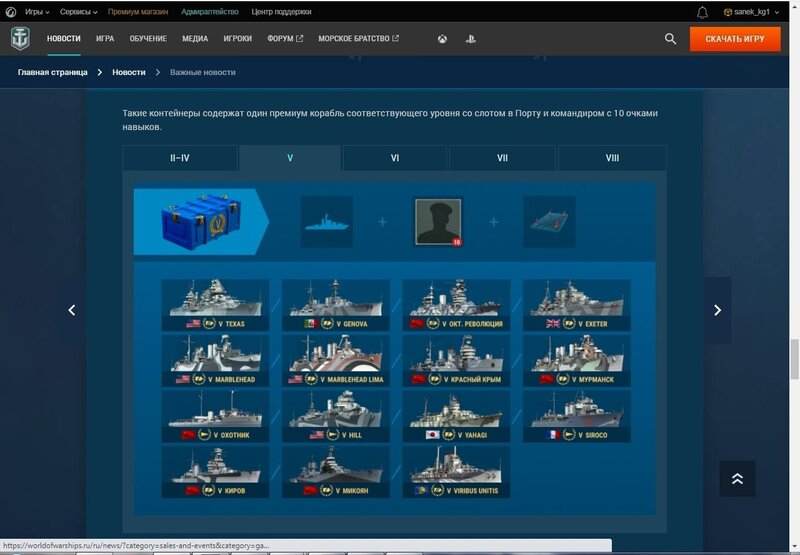Select the V Exeter ship card
The height and width of the screenshot is (555, 800).
tap(577, 305)
